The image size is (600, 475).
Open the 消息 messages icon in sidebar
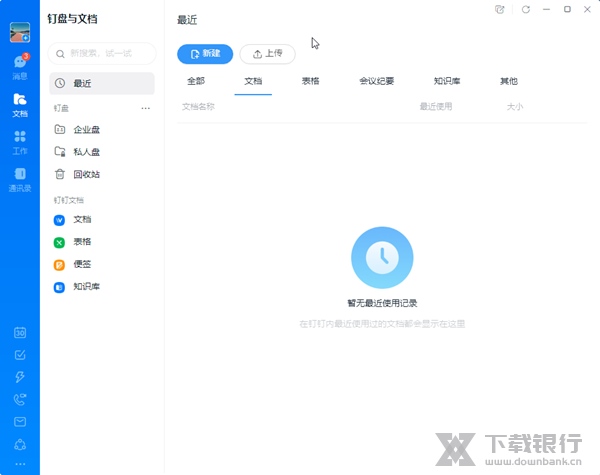(20, 66)
